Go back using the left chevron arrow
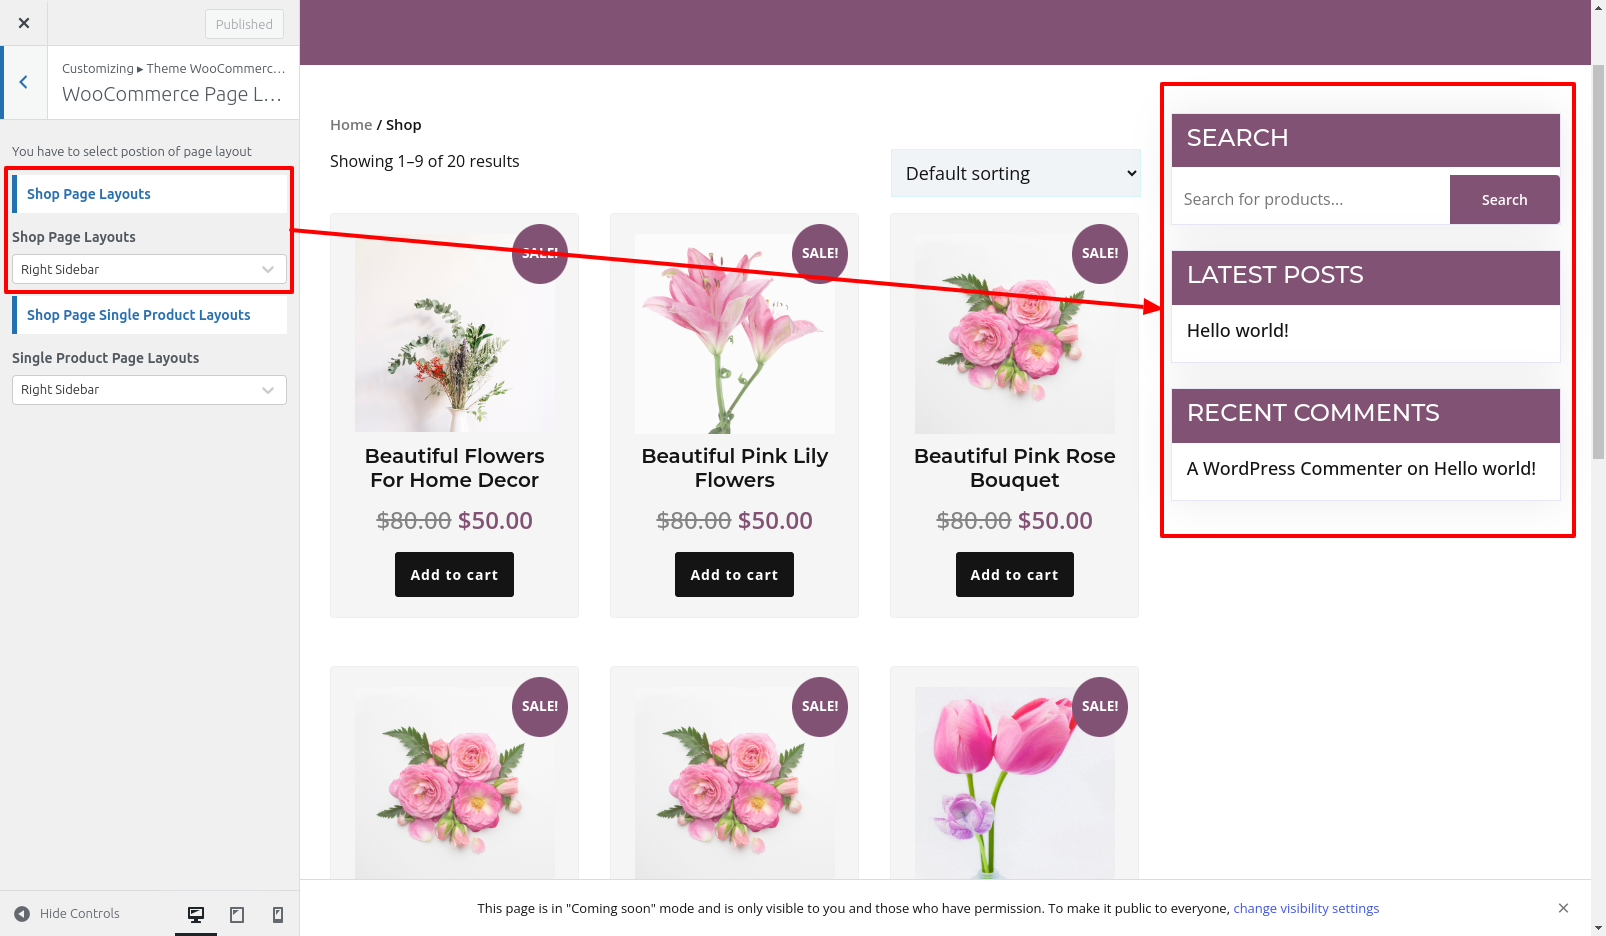Screen dimensions: 1606x936 (x=24, y=82)
